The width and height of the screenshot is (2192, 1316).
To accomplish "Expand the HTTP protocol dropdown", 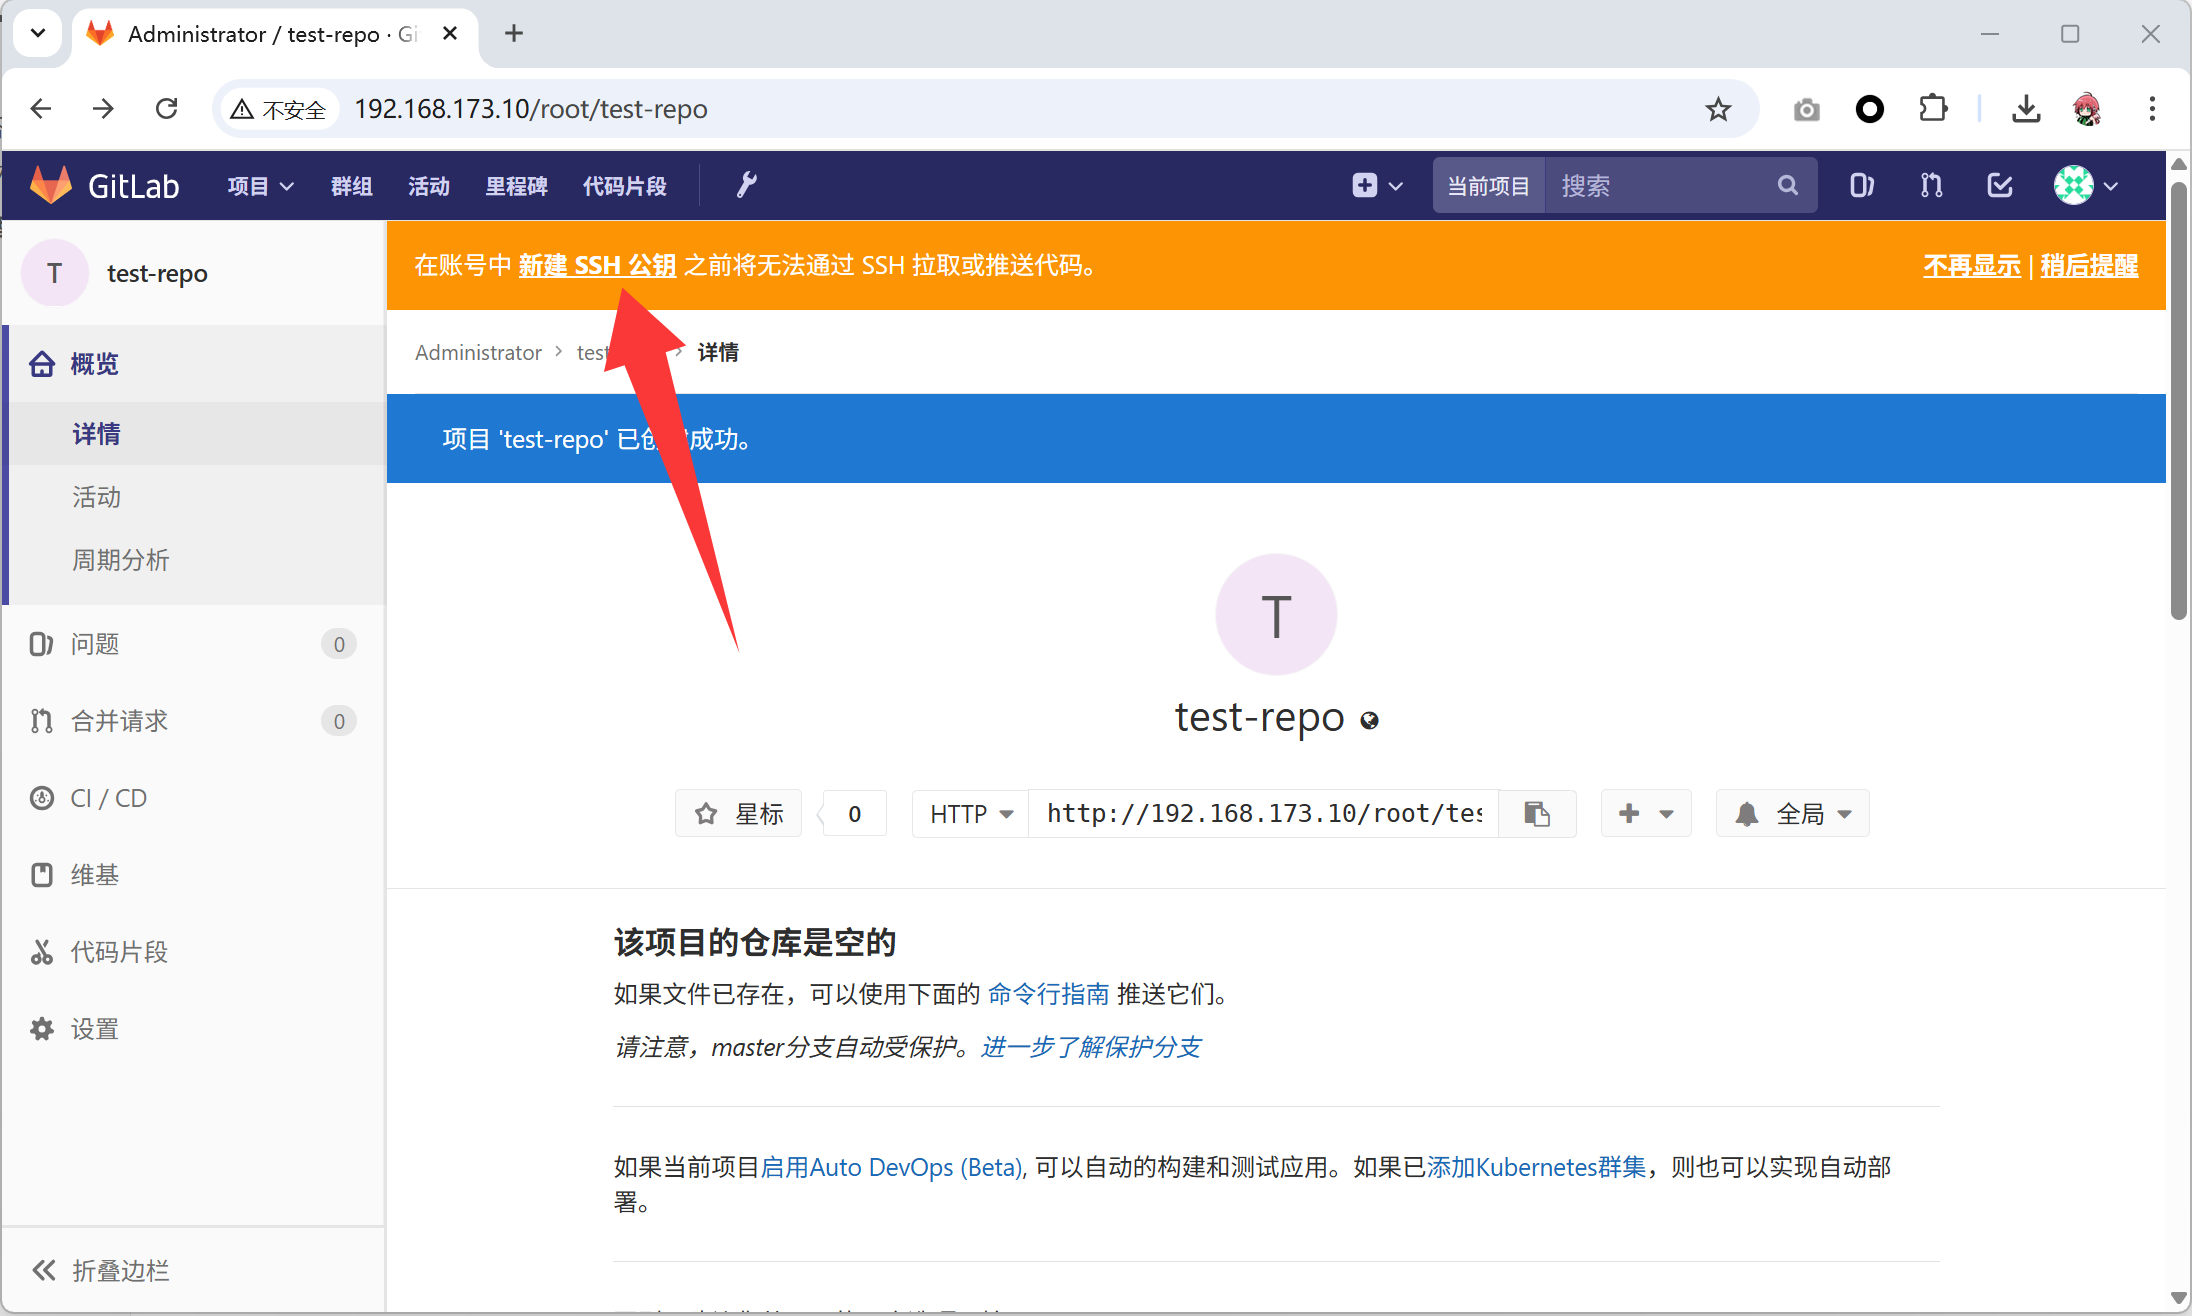I will point(970,814).
